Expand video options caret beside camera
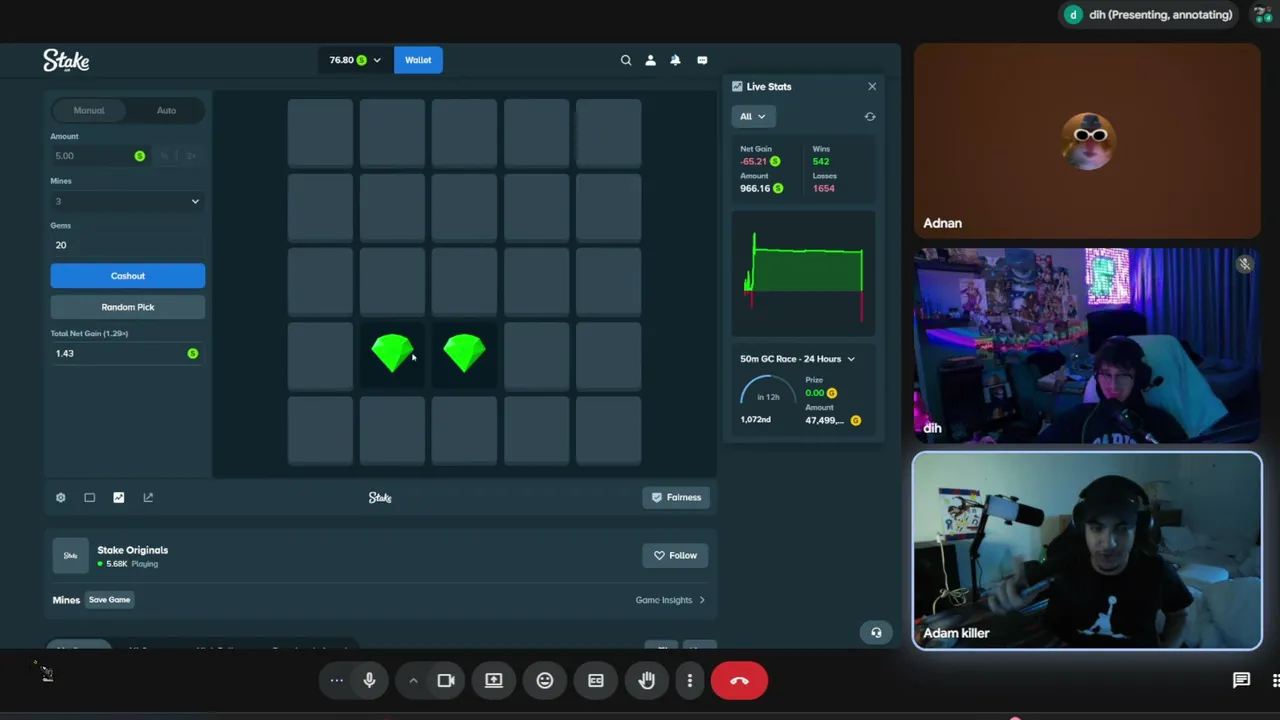Screen dimensions: 1280x720 pos(413,681)
